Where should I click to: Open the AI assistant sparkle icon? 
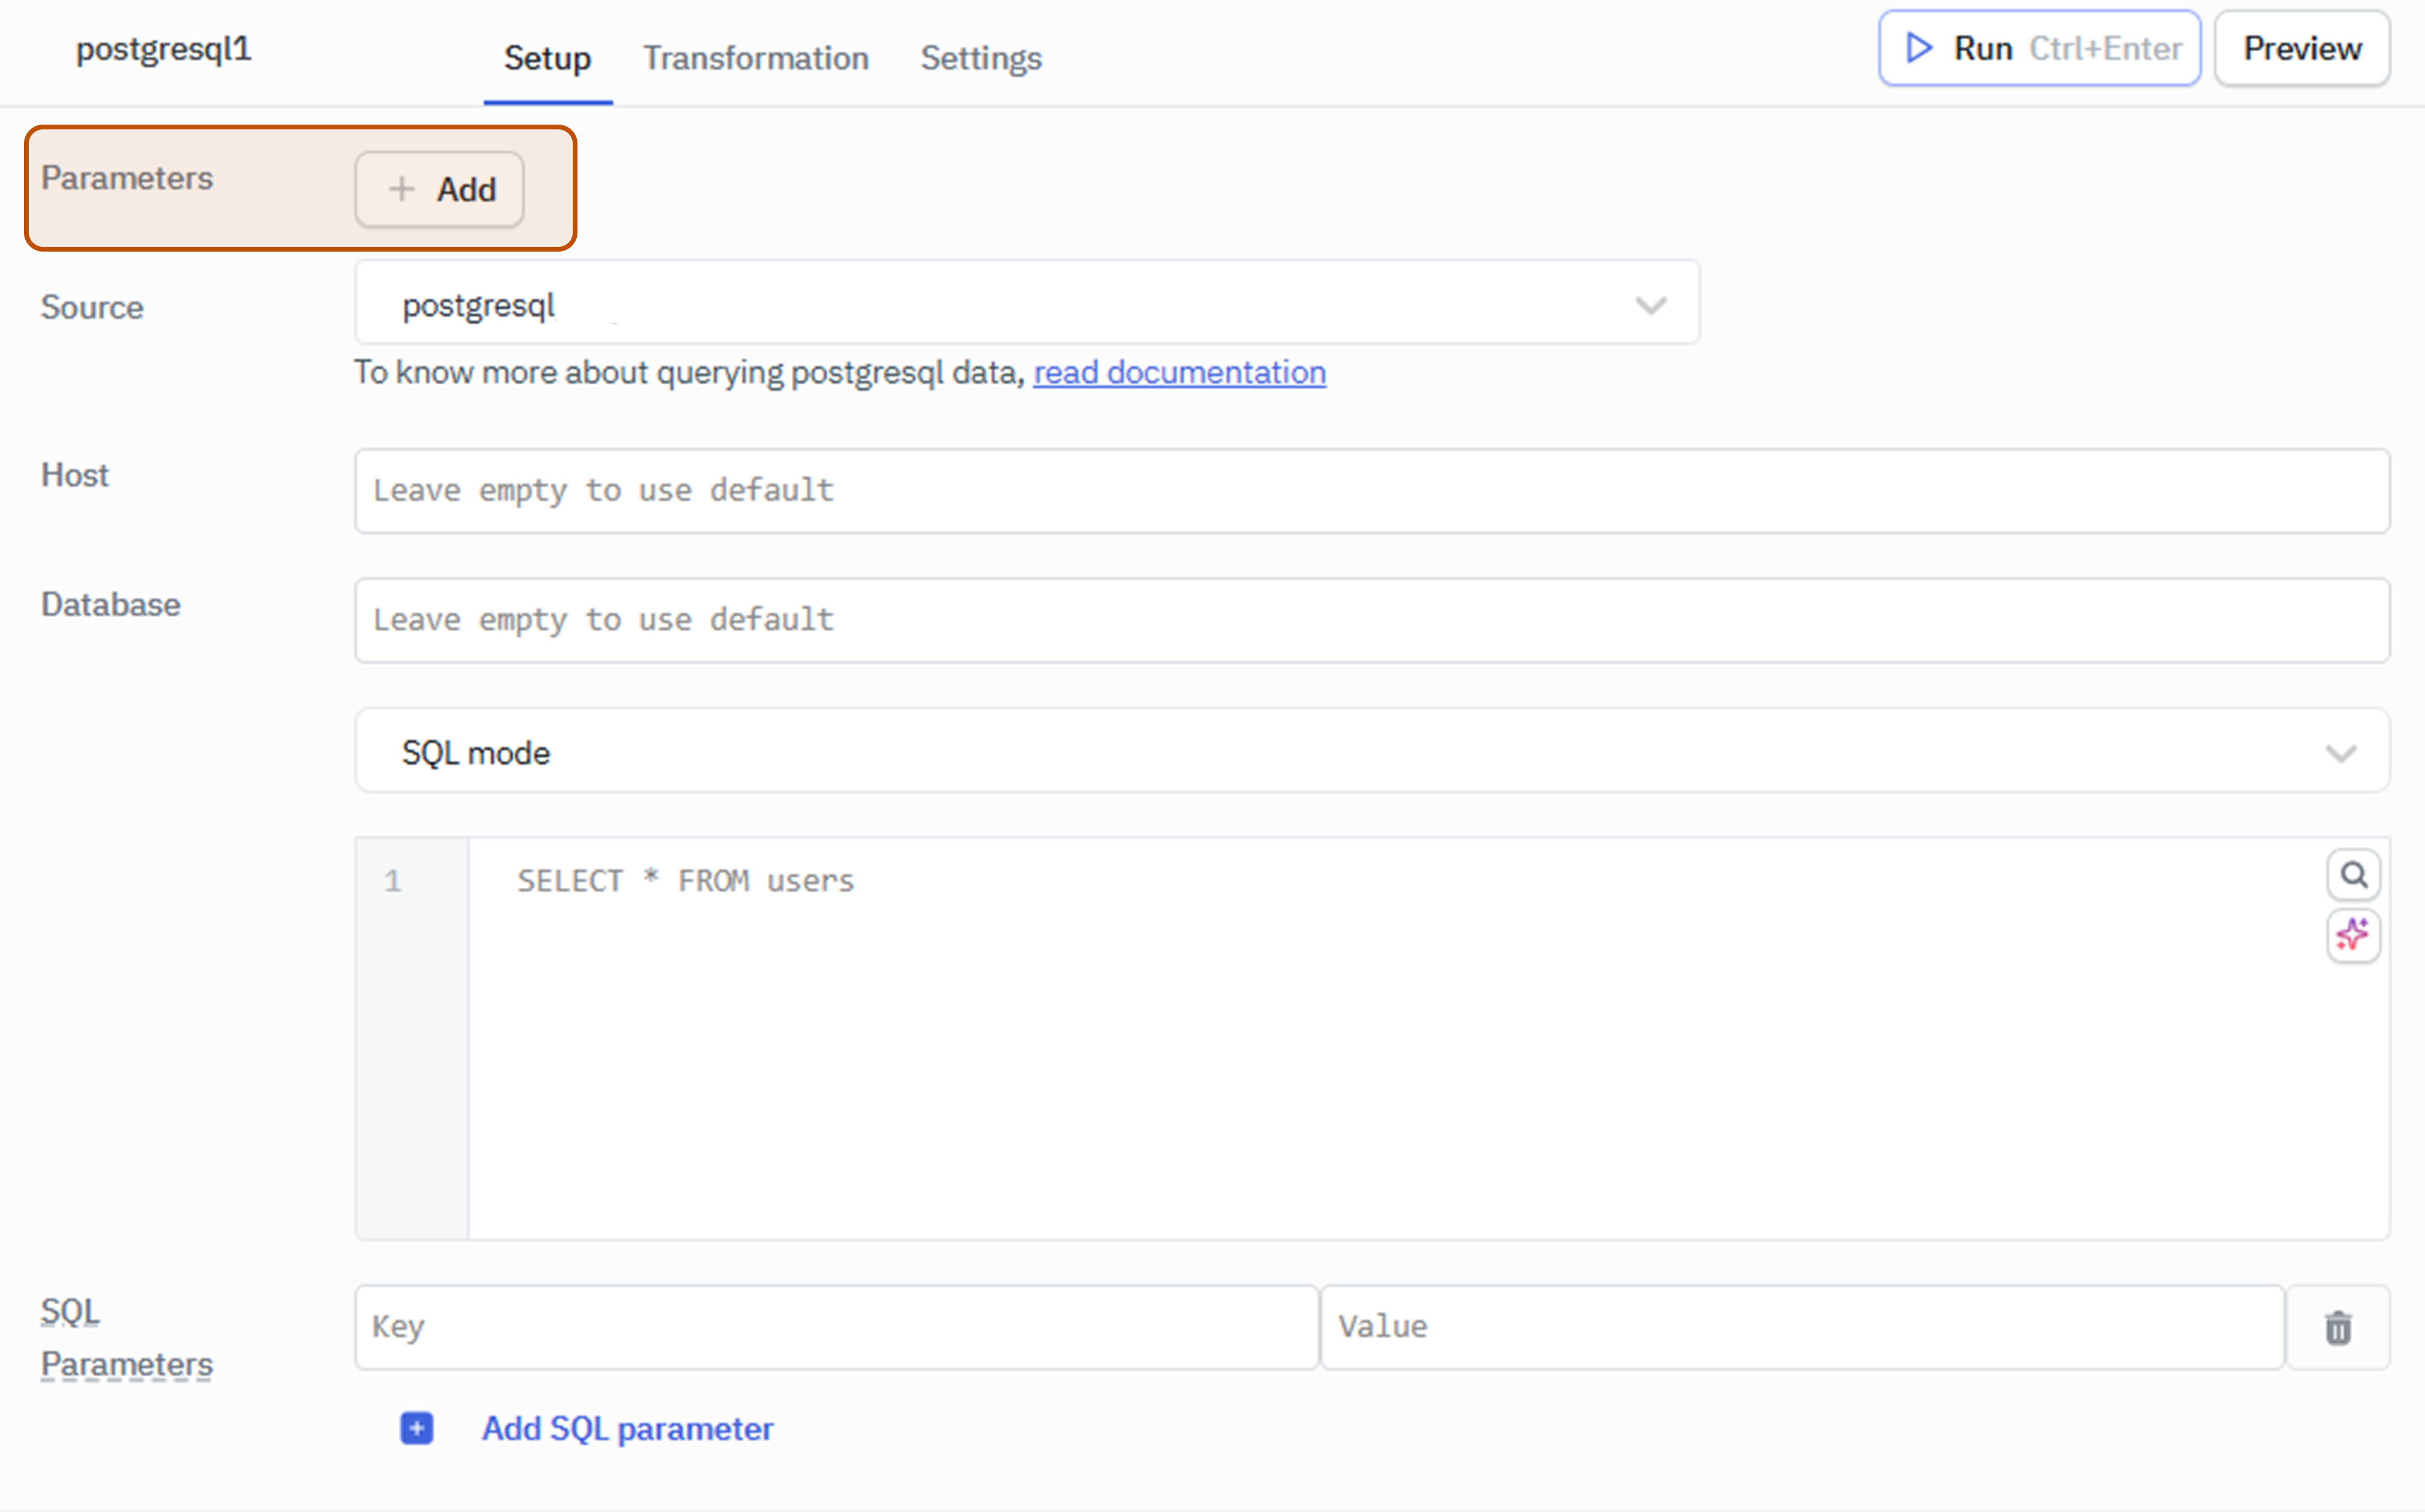2354,935
